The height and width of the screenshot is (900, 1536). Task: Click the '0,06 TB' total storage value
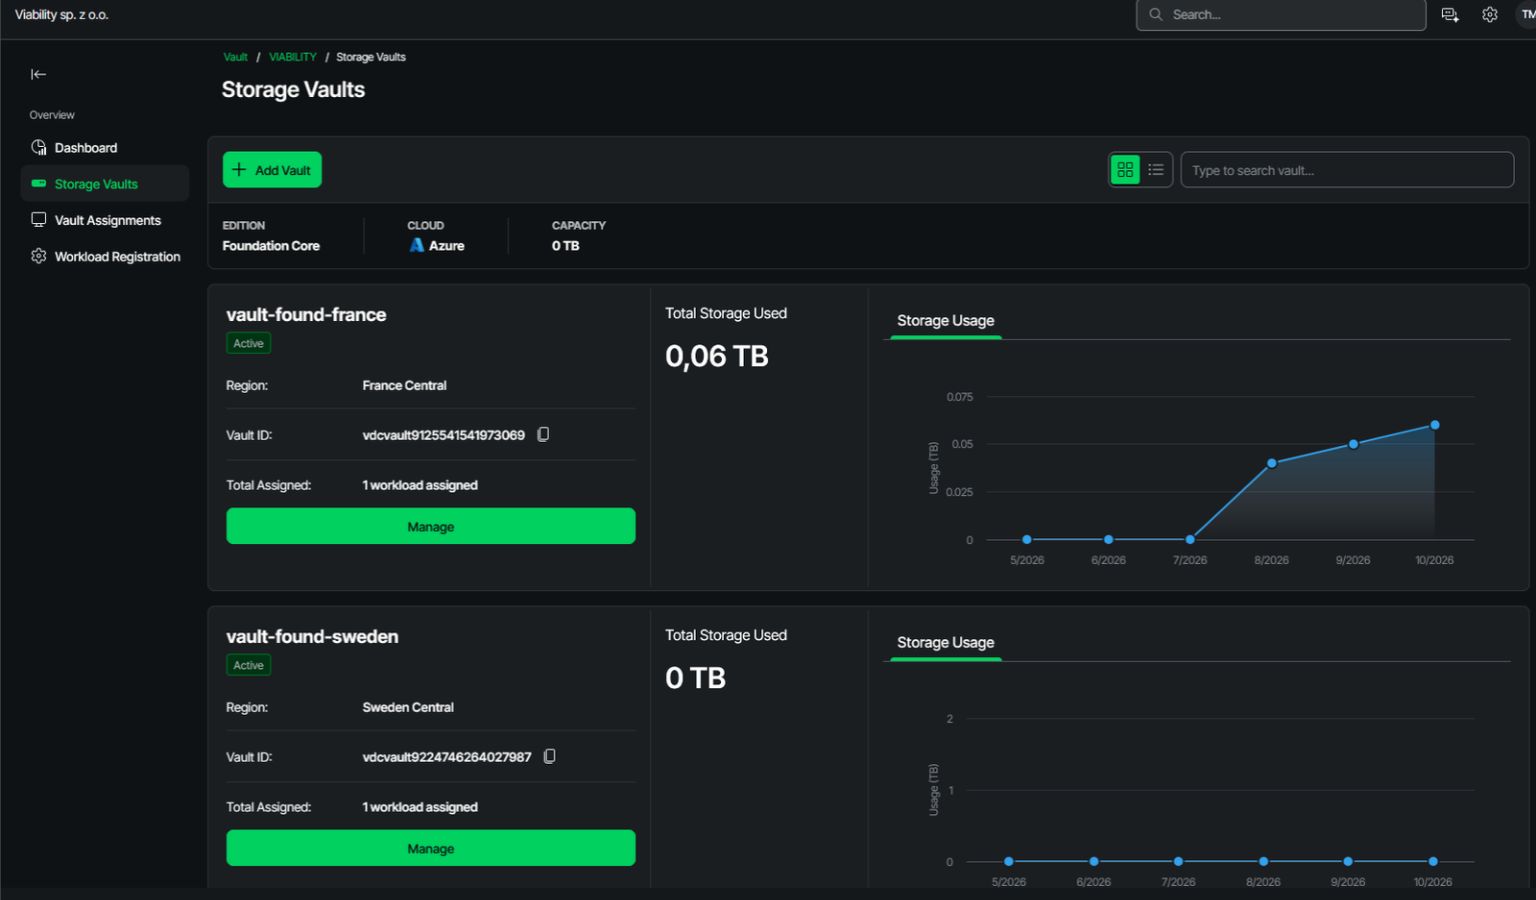pos(717,356)
